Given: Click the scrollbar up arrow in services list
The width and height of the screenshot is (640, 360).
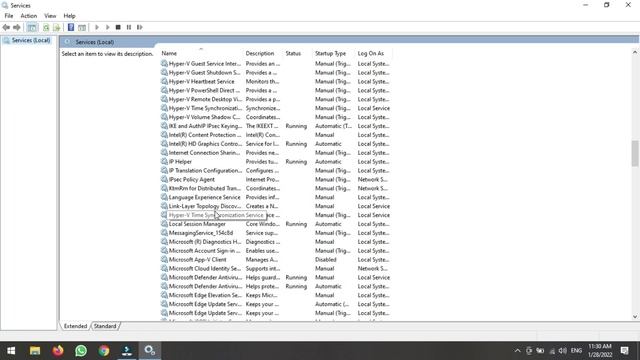Looking at the screenshot, I should pos(635,52).
